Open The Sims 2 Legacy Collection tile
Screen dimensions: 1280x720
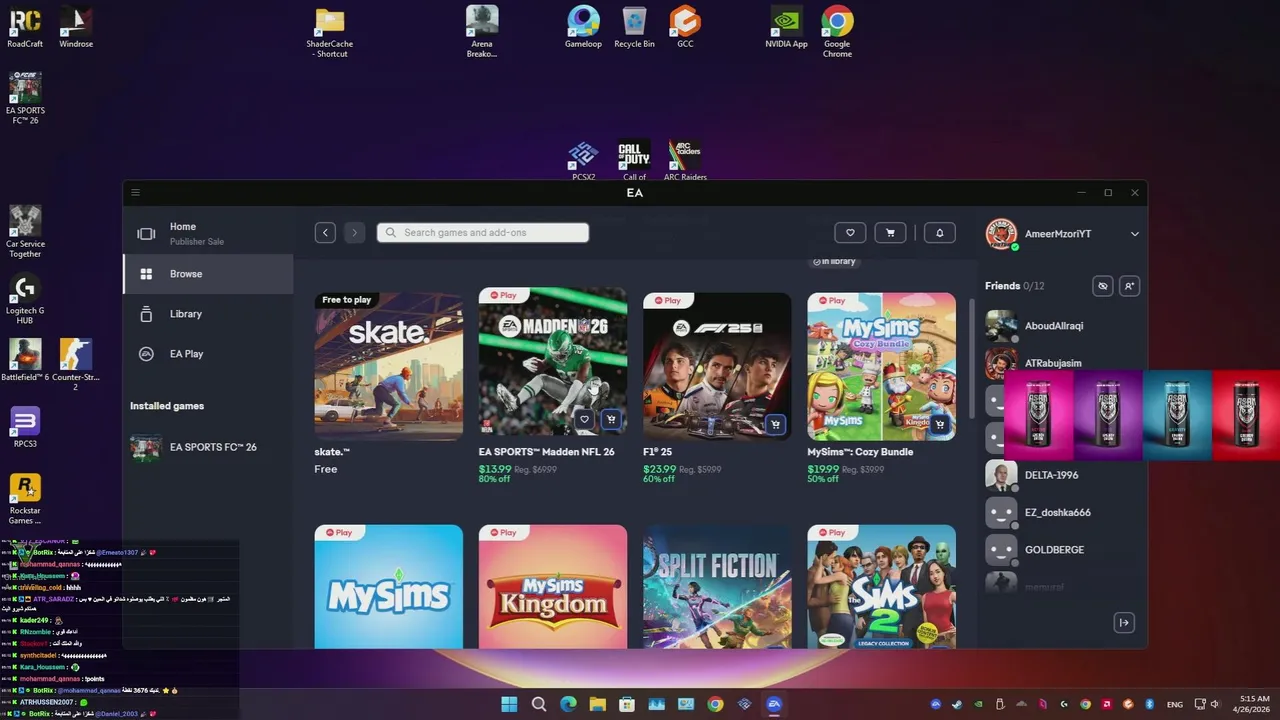(881, 586)
